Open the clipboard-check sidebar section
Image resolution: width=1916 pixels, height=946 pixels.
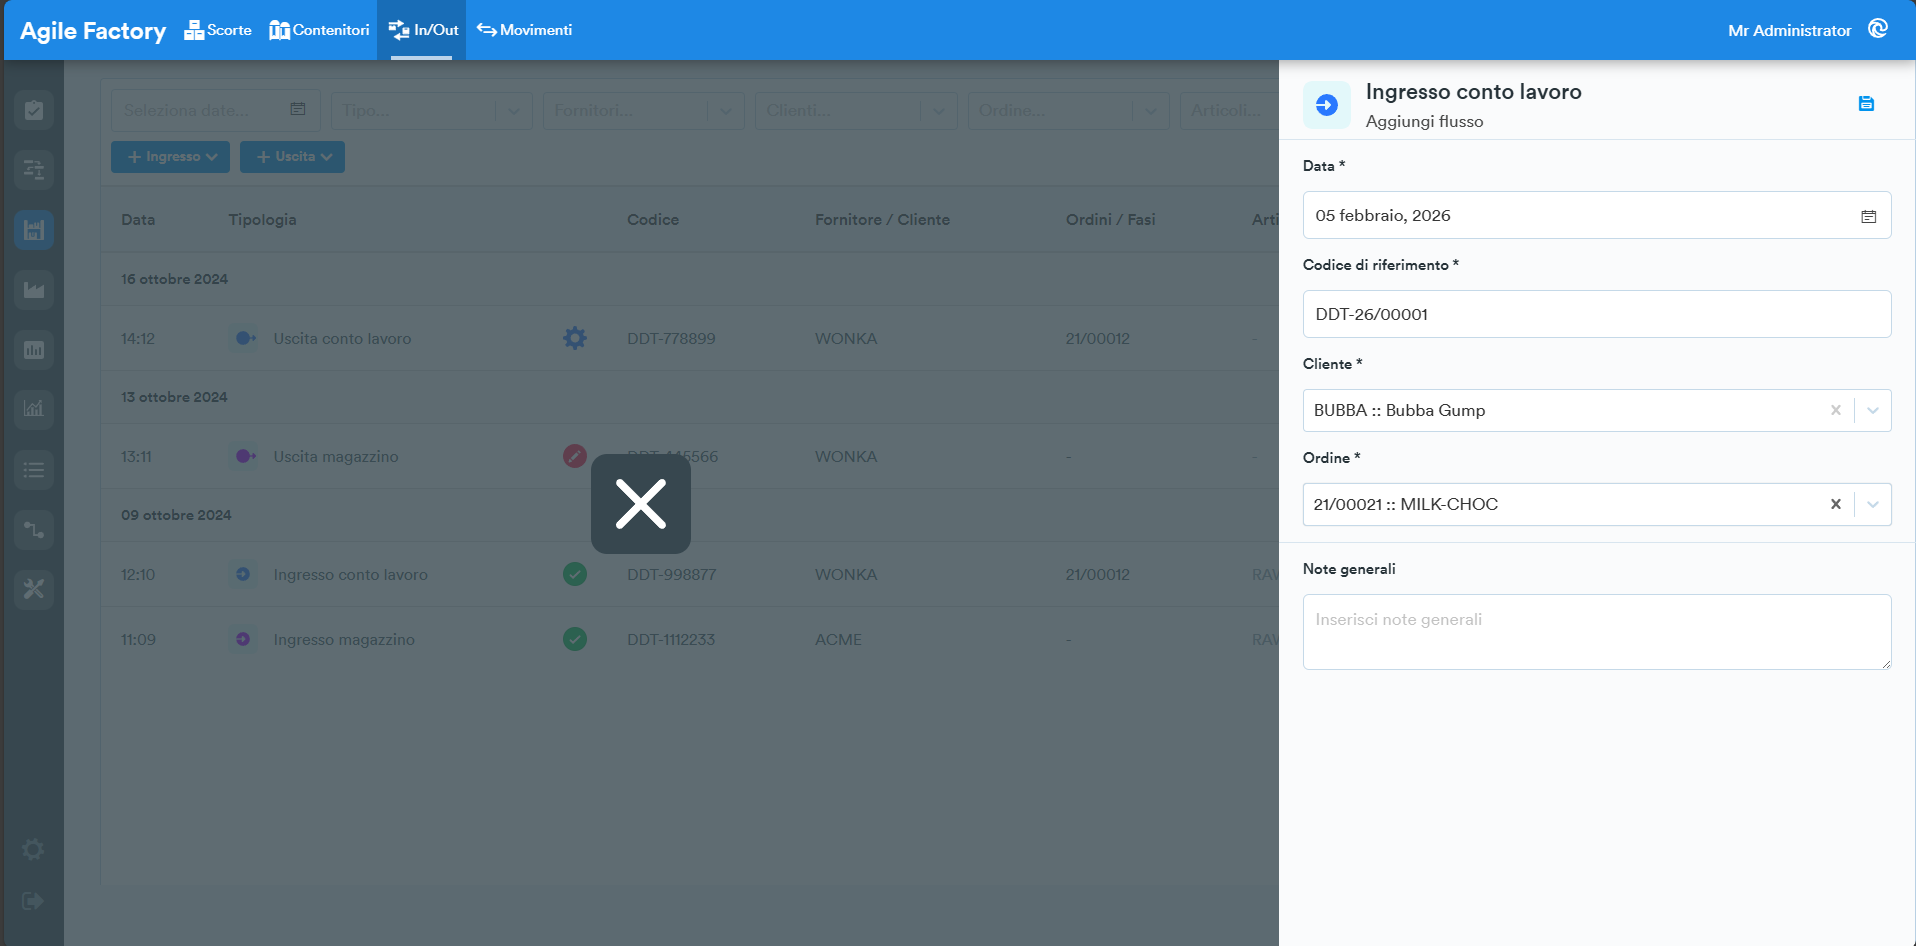(34, 110)
